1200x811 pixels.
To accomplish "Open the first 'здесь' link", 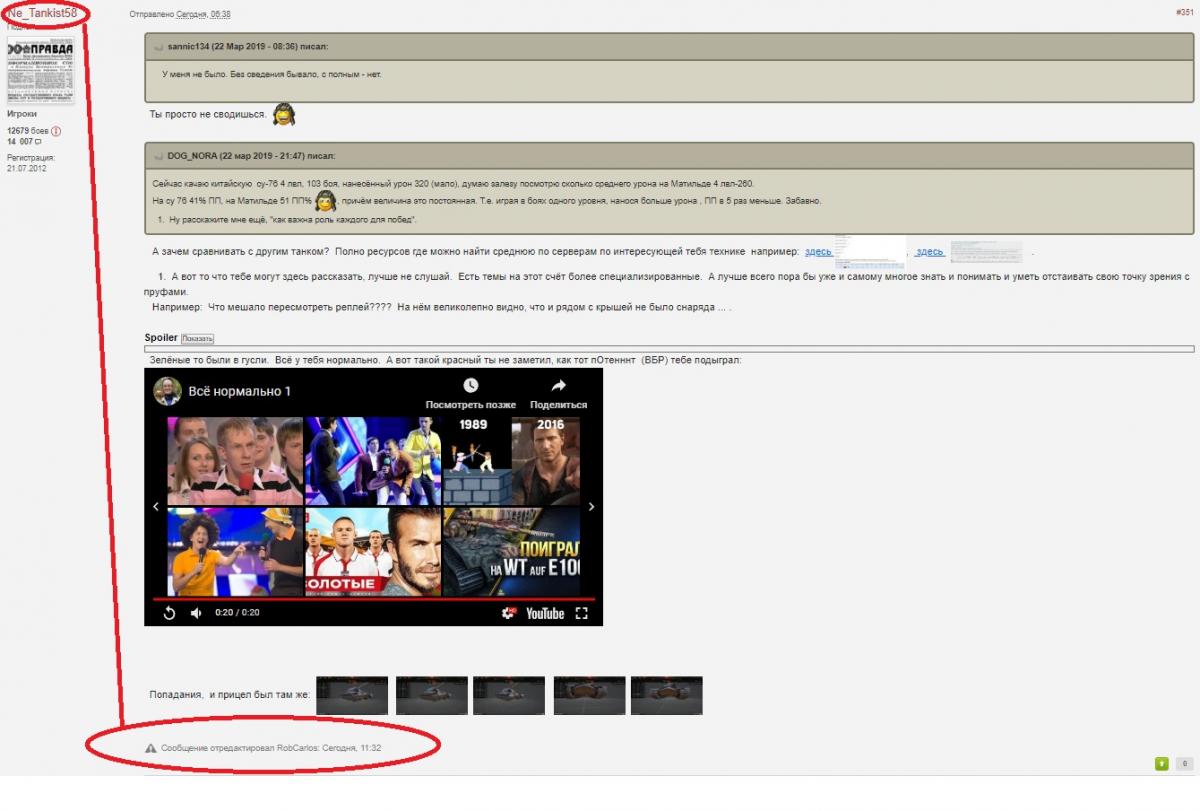I will pos(817,252).
